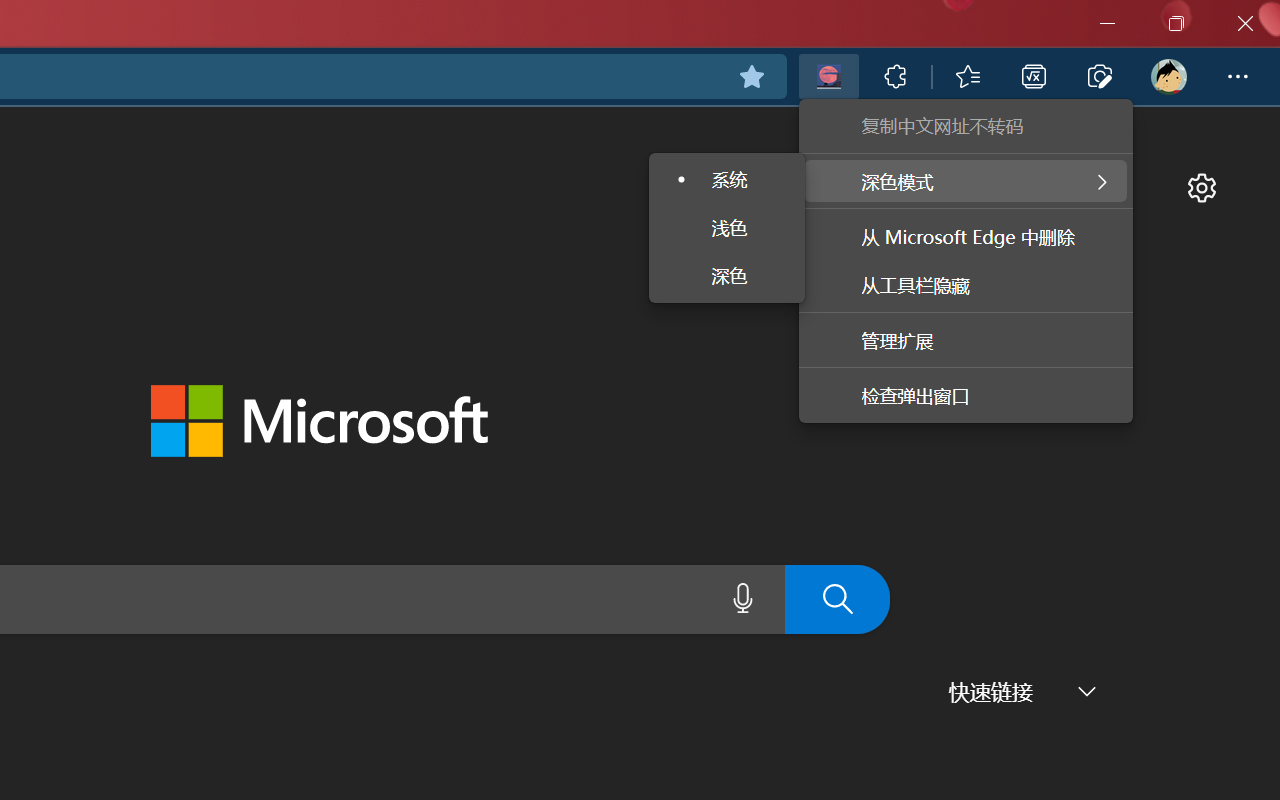Viewport: 1280px width, 800px height.
Task: Click 复制中文网址不转码 menu entry
Action: tap(966, 127)
